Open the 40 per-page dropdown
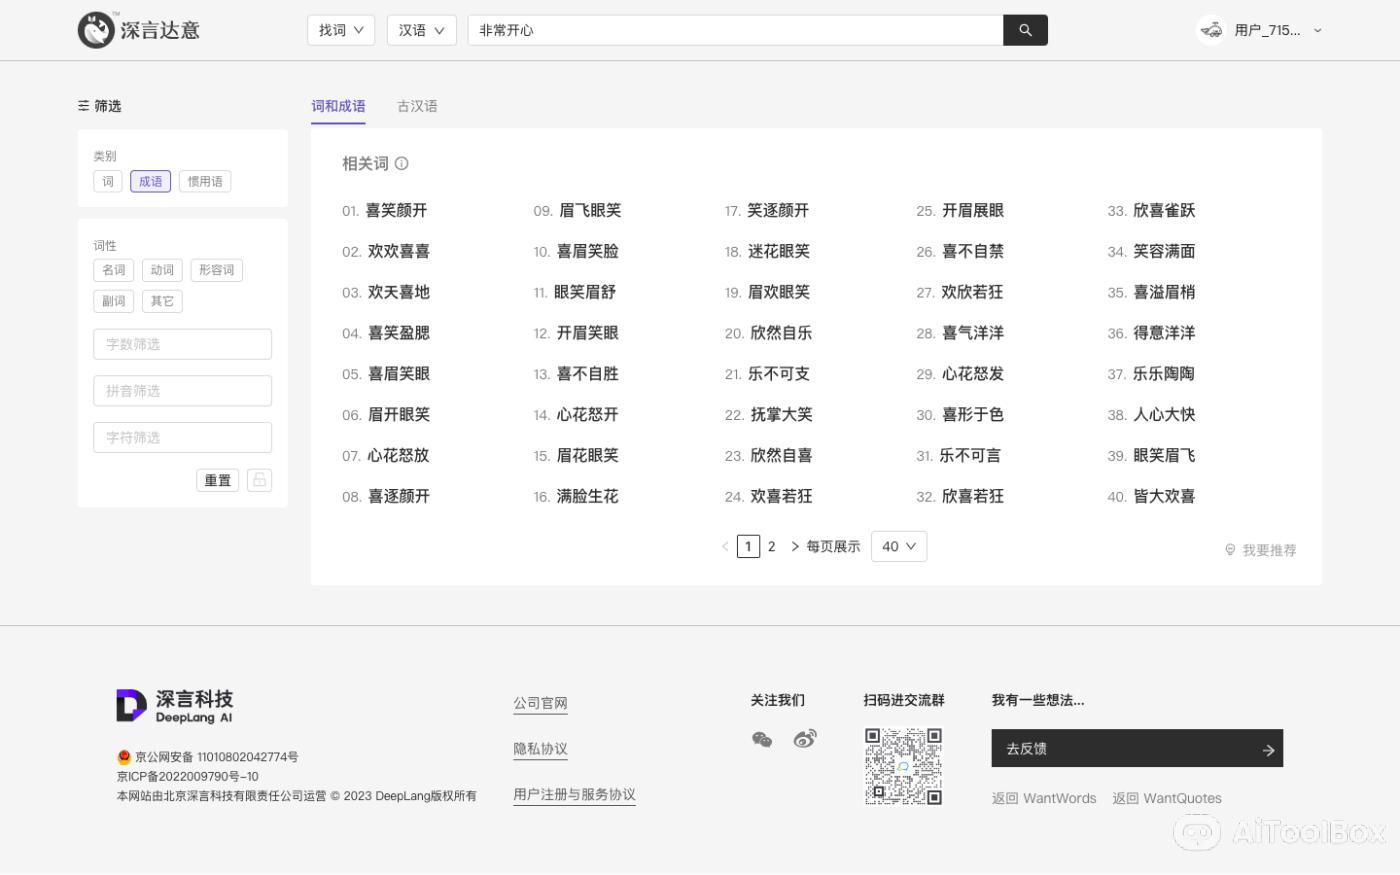 (x=898, y=546)
